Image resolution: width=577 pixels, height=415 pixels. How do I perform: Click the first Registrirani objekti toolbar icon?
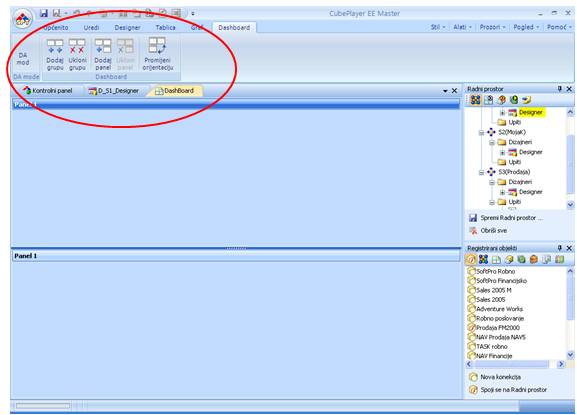471,259
